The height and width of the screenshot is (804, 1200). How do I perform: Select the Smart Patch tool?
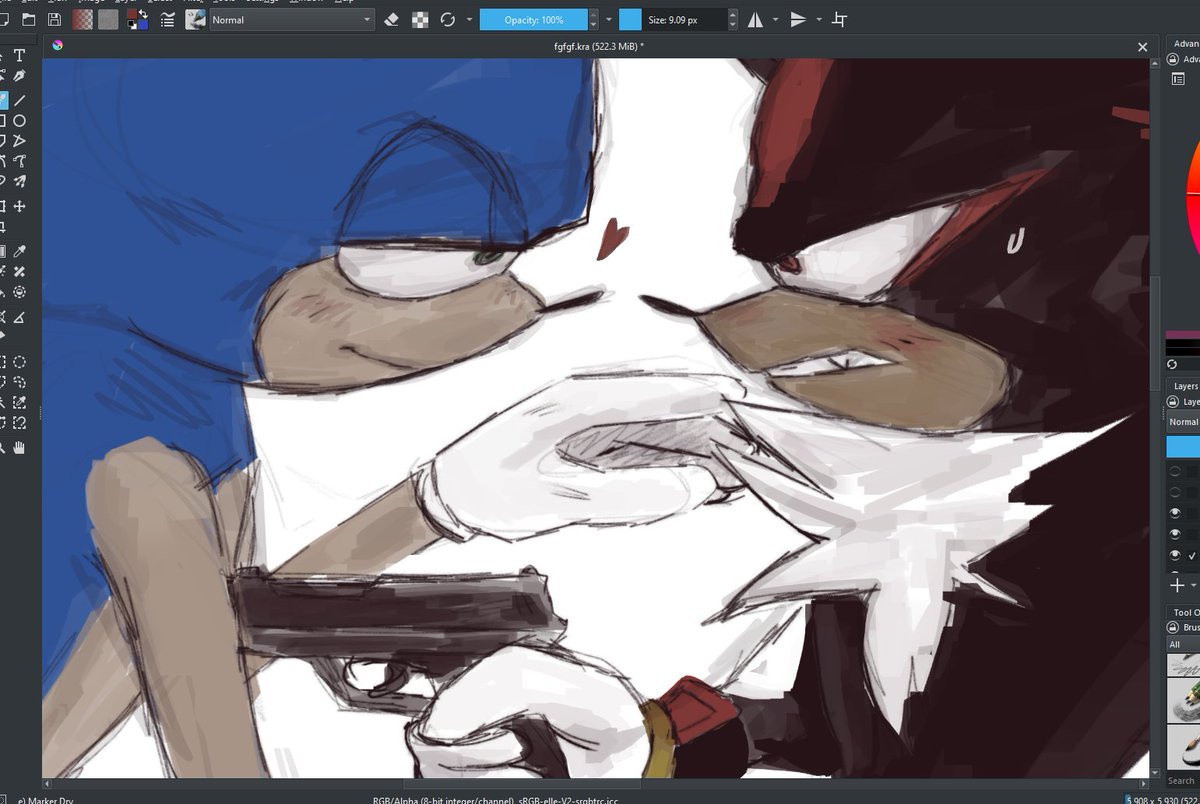(19, 271)
